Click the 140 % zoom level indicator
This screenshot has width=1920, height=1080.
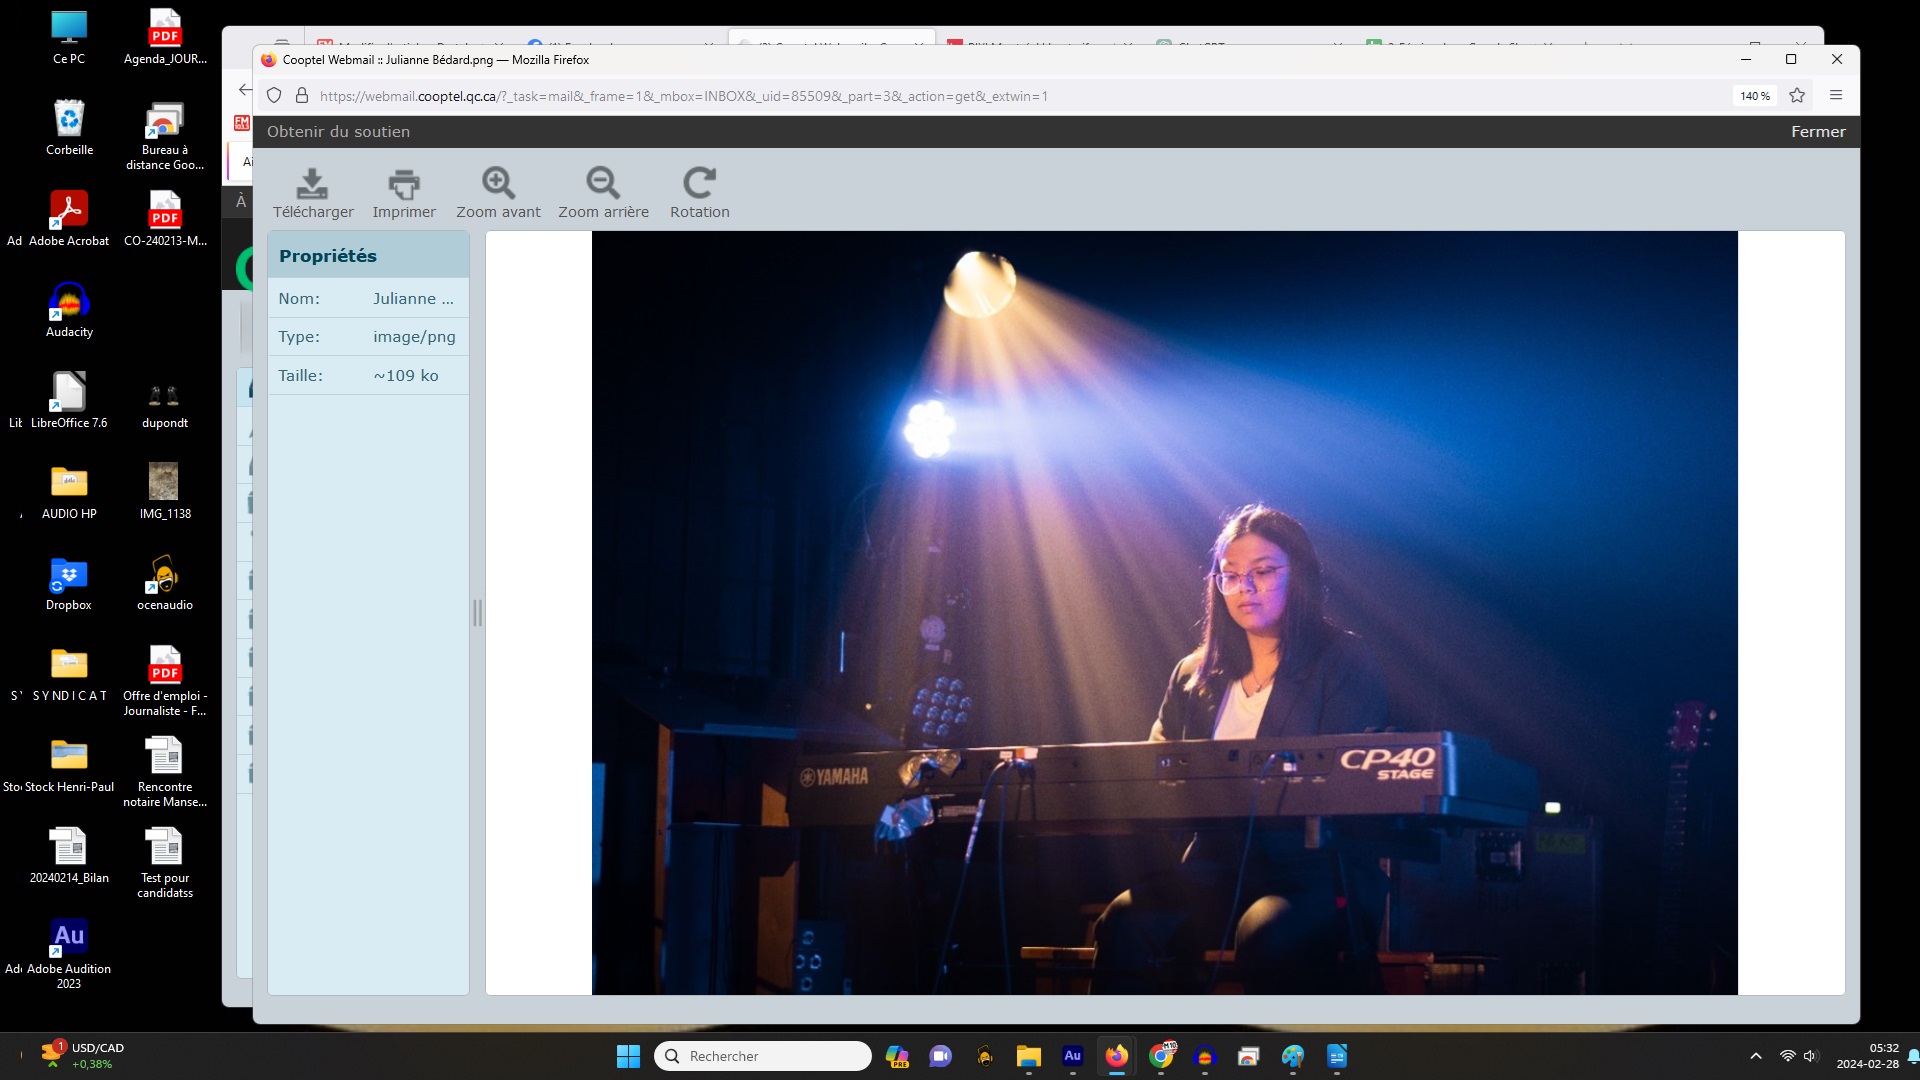pos(1755,96)
